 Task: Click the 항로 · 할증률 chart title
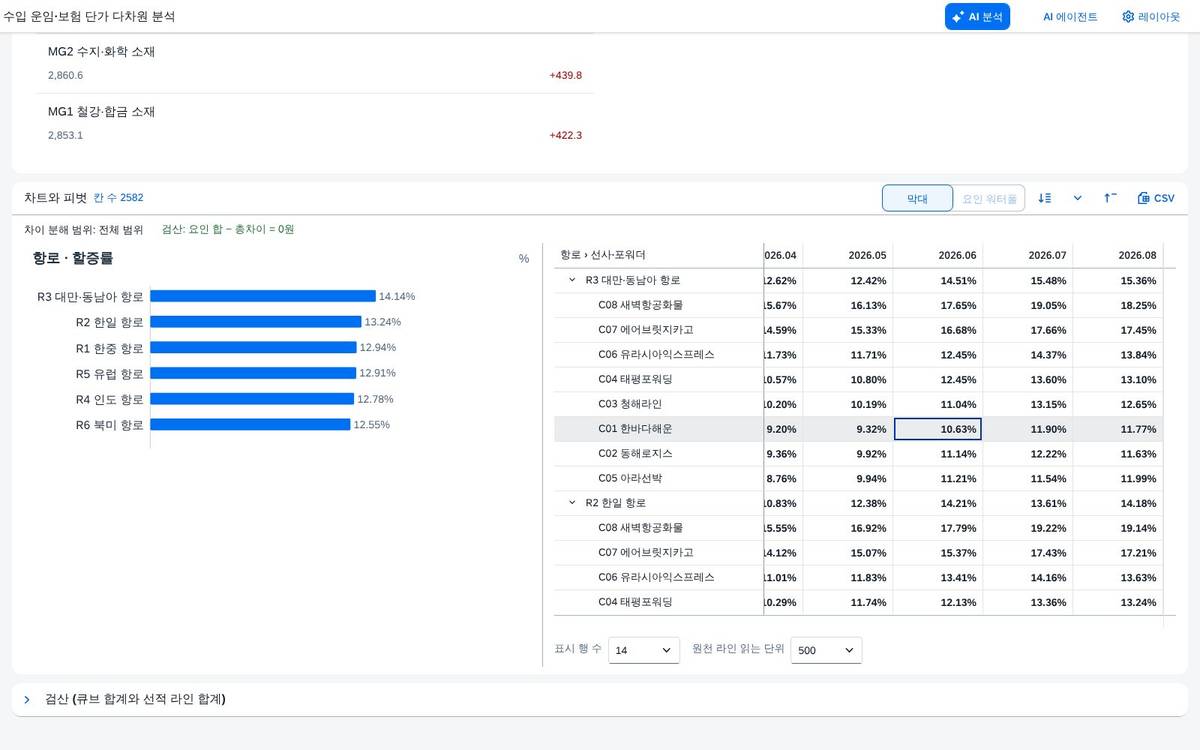[73, 258]
